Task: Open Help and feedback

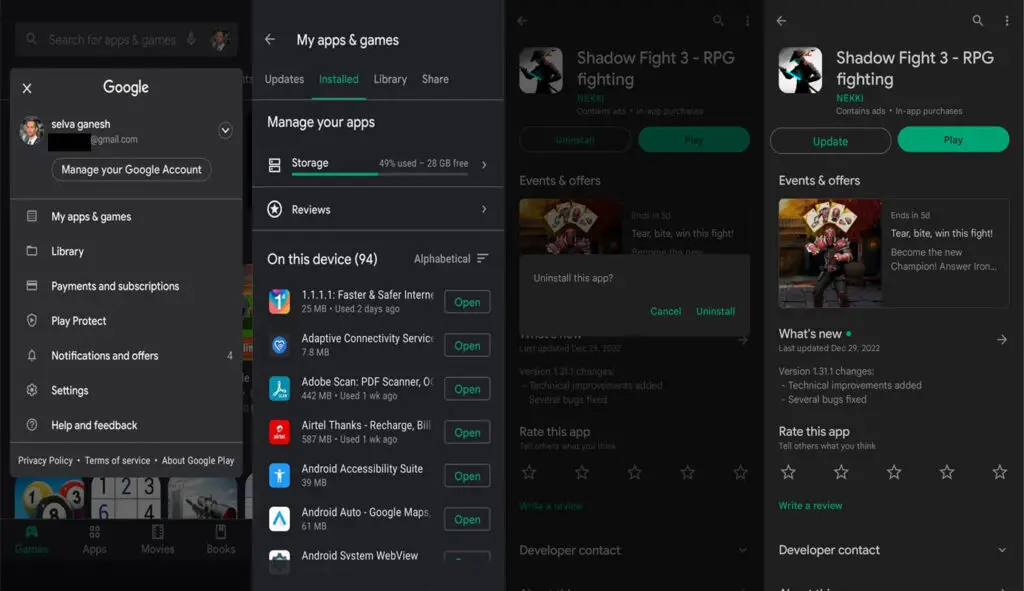Action: (127, 425)
